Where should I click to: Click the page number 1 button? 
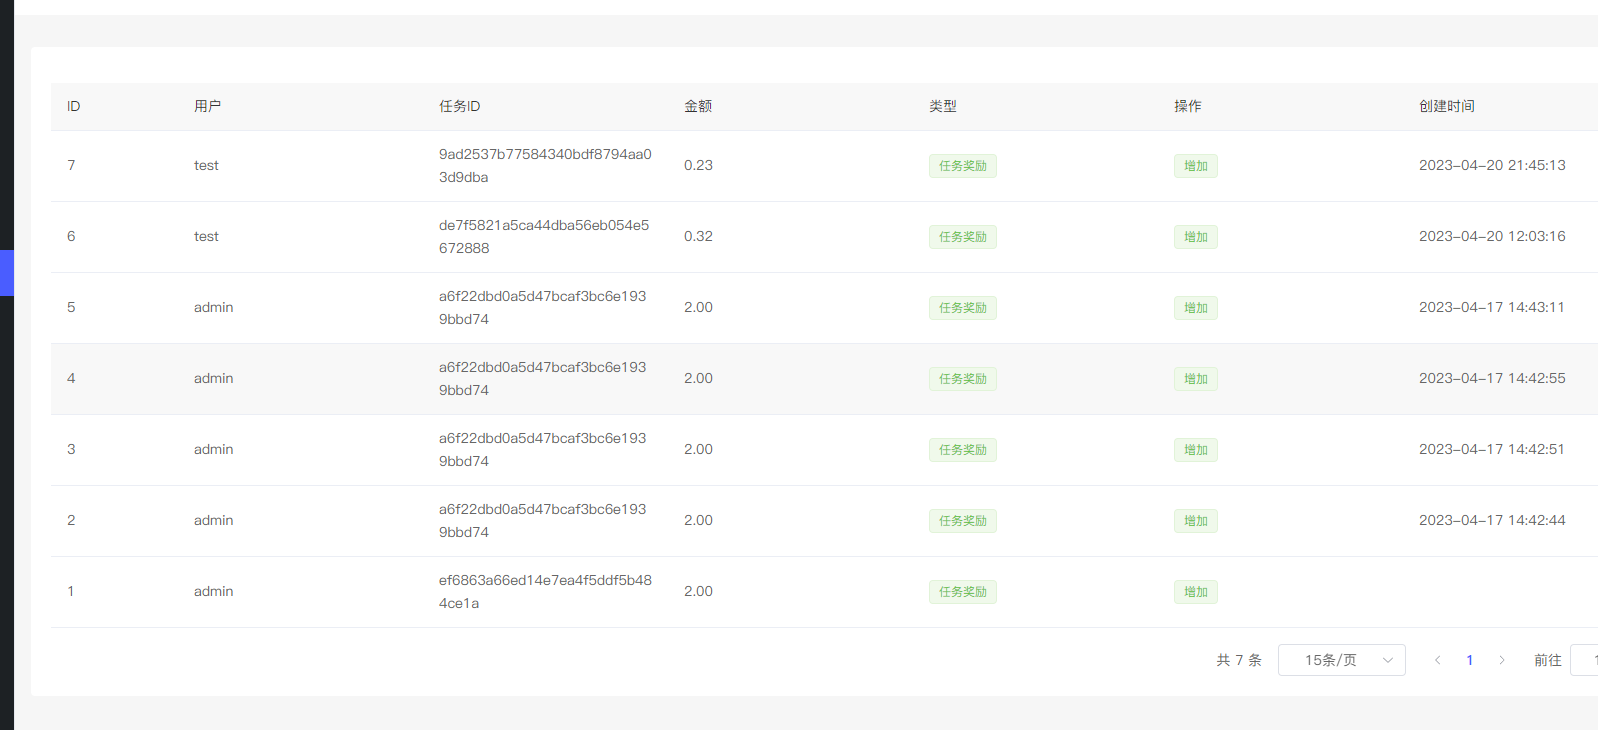pos(1469,660)
